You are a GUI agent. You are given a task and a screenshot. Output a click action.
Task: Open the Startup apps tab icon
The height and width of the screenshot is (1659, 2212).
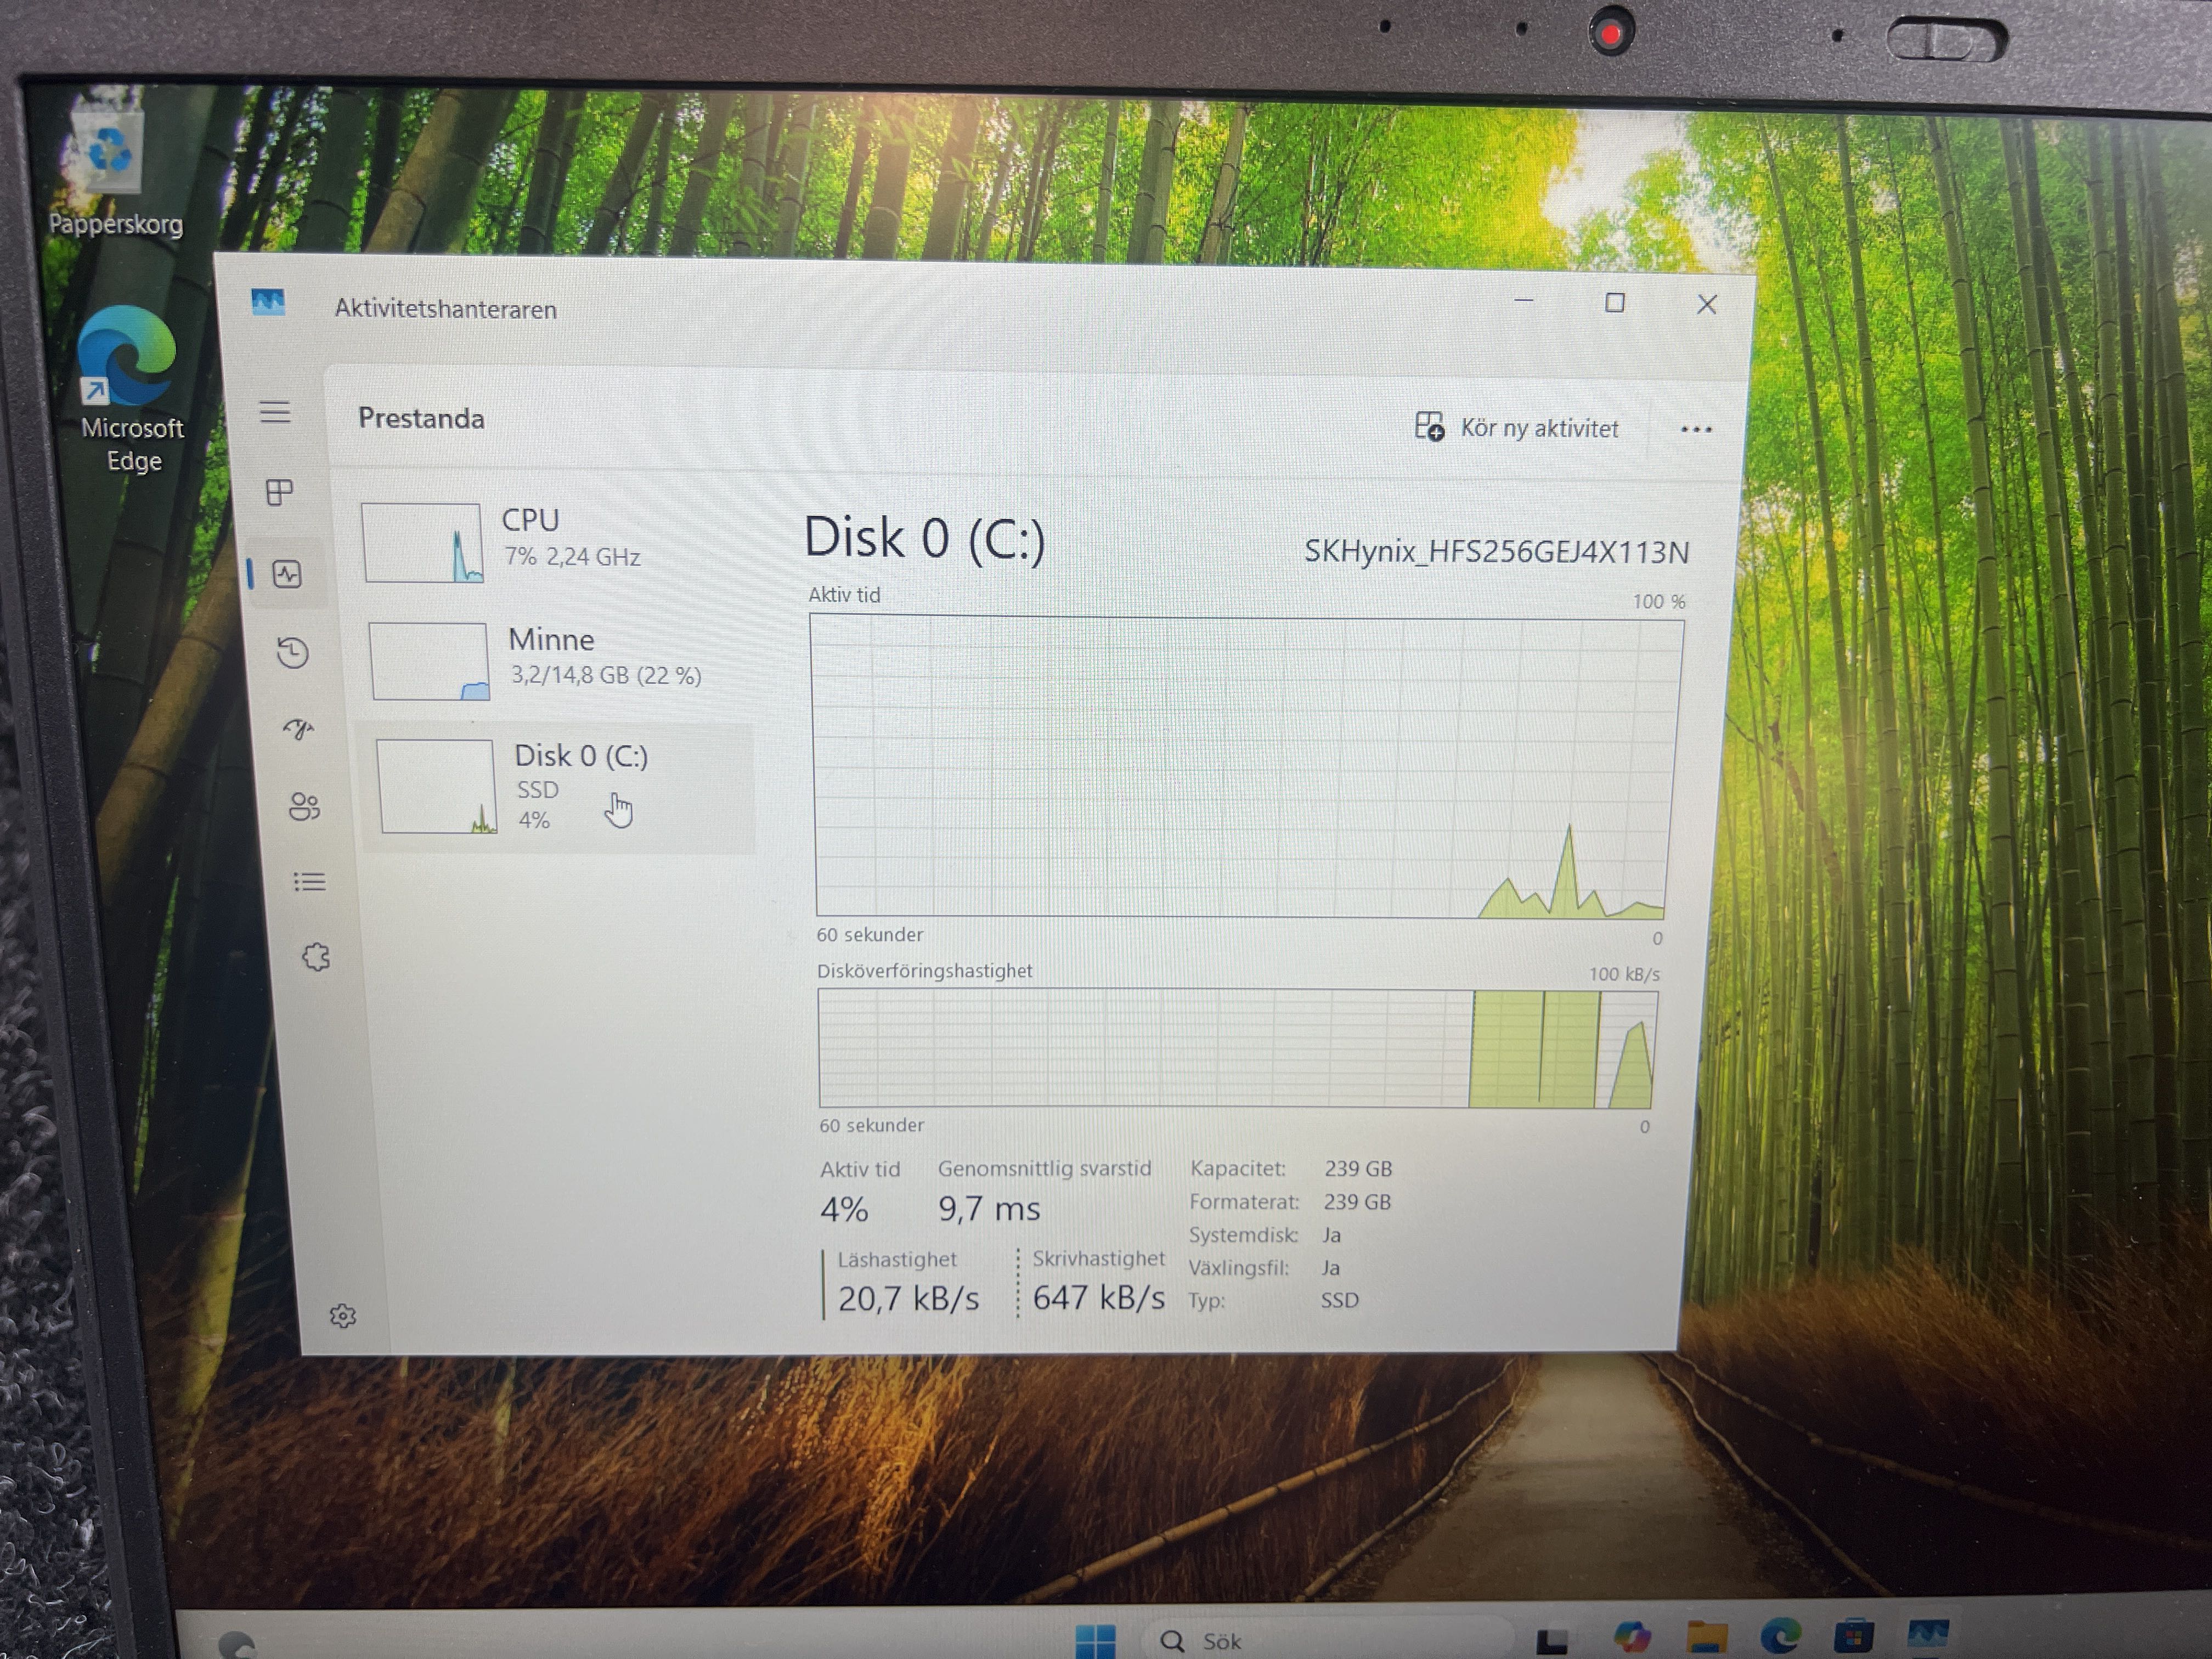click(298, 729)
